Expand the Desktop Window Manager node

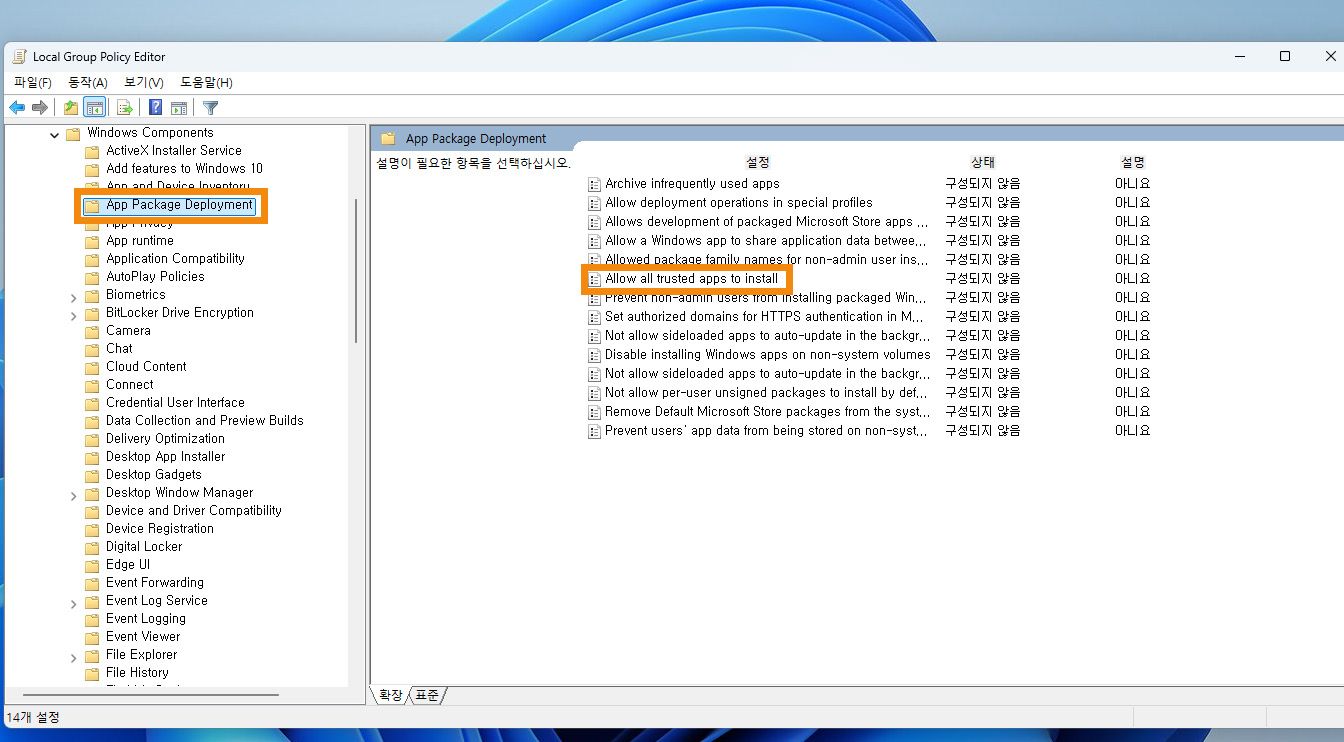coord(74,495)
